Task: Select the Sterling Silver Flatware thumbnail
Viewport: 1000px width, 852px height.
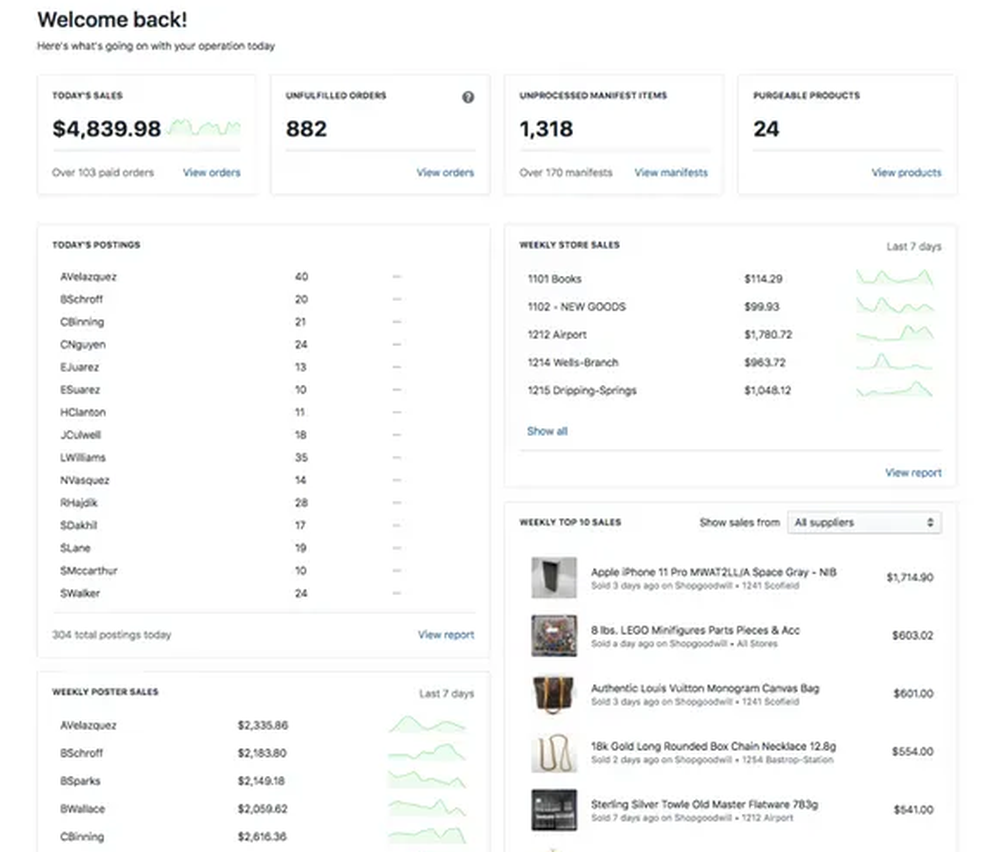Action: tap(554, 809)
